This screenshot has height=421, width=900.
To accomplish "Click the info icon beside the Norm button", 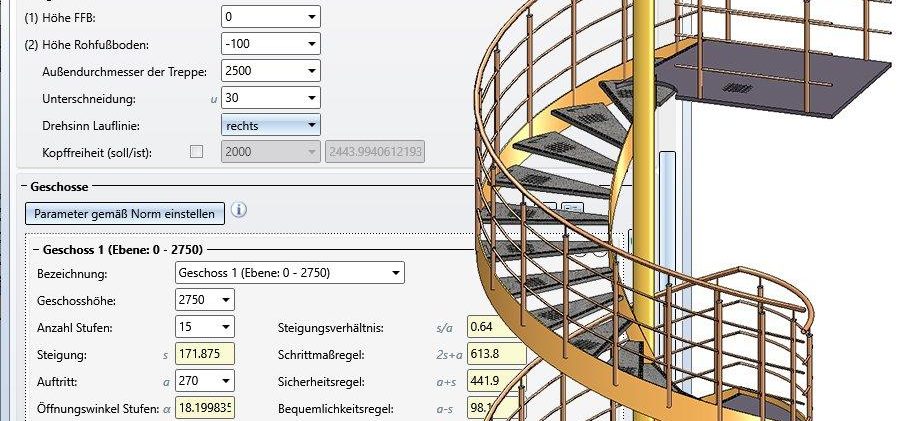I will 239,211.
